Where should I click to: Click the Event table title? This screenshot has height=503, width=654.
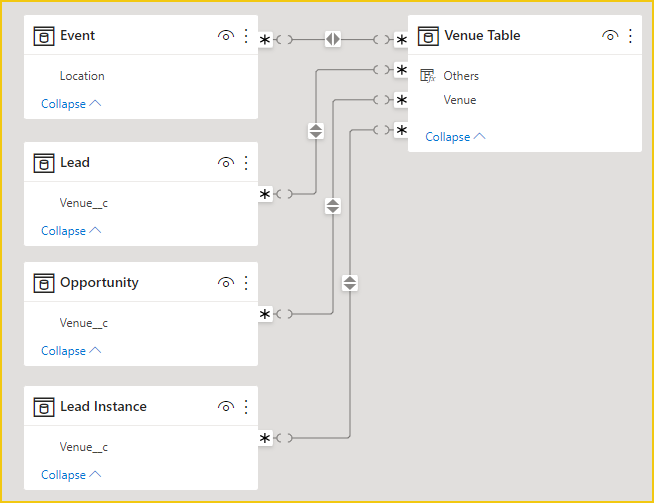coord(78,35)
